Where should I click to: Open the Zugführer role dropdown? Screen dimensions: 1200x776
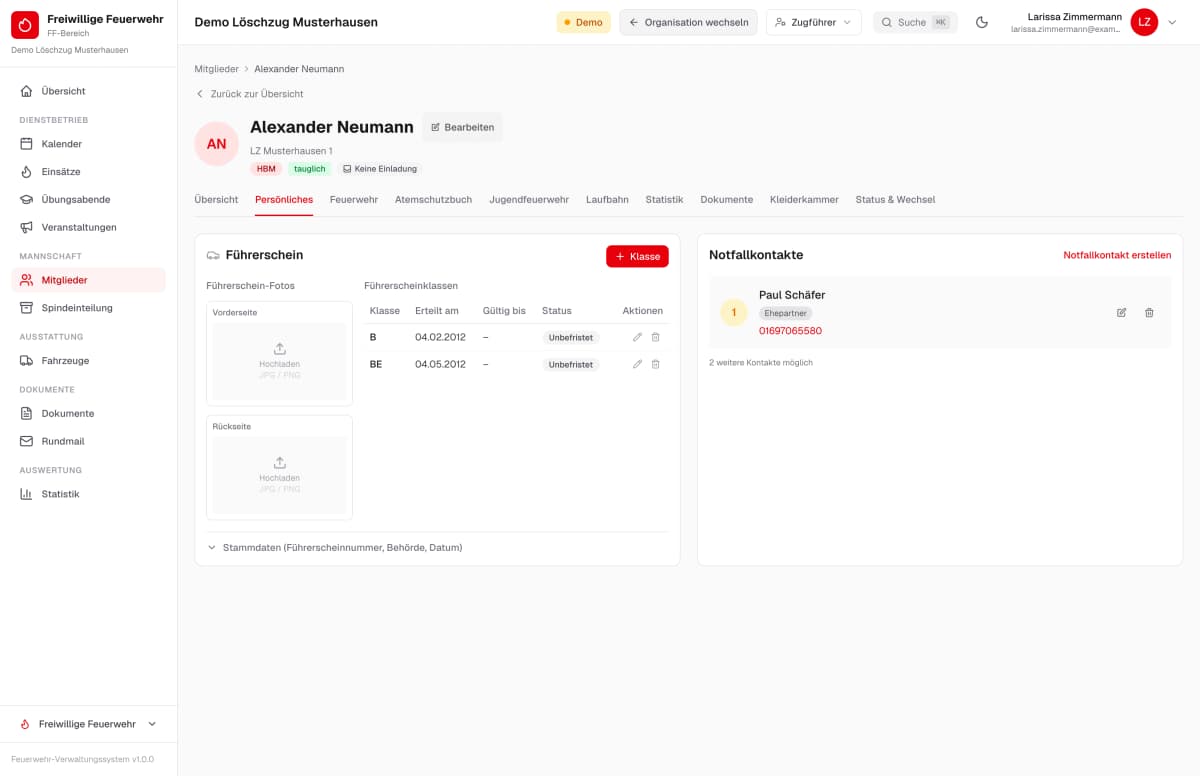[813, 22]
